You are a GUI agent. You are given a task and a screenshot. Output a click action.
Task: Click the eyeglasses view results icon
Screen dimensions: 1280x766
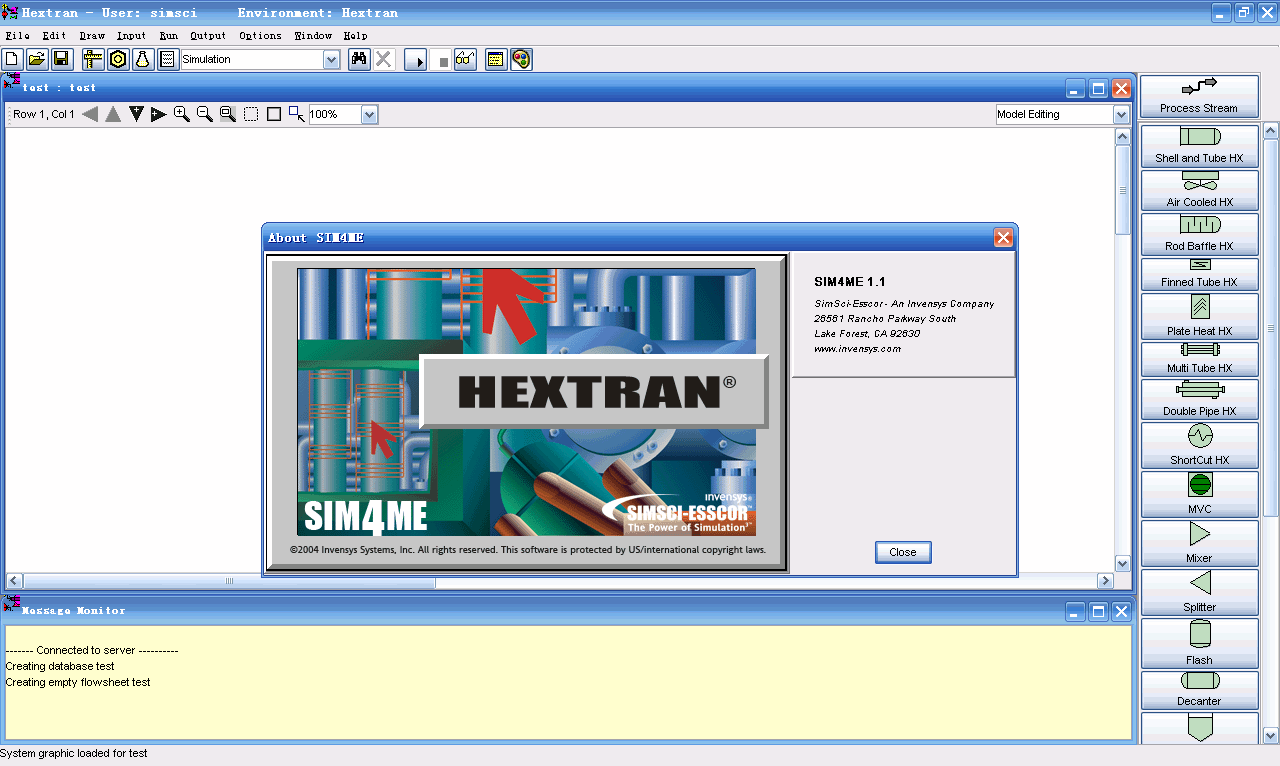pos(465,60)
